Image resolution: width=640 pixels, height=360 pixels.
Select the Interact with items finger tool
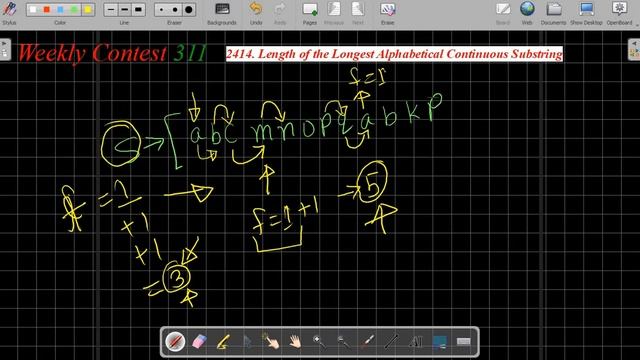pyautogui.click(x=271, y=342)
